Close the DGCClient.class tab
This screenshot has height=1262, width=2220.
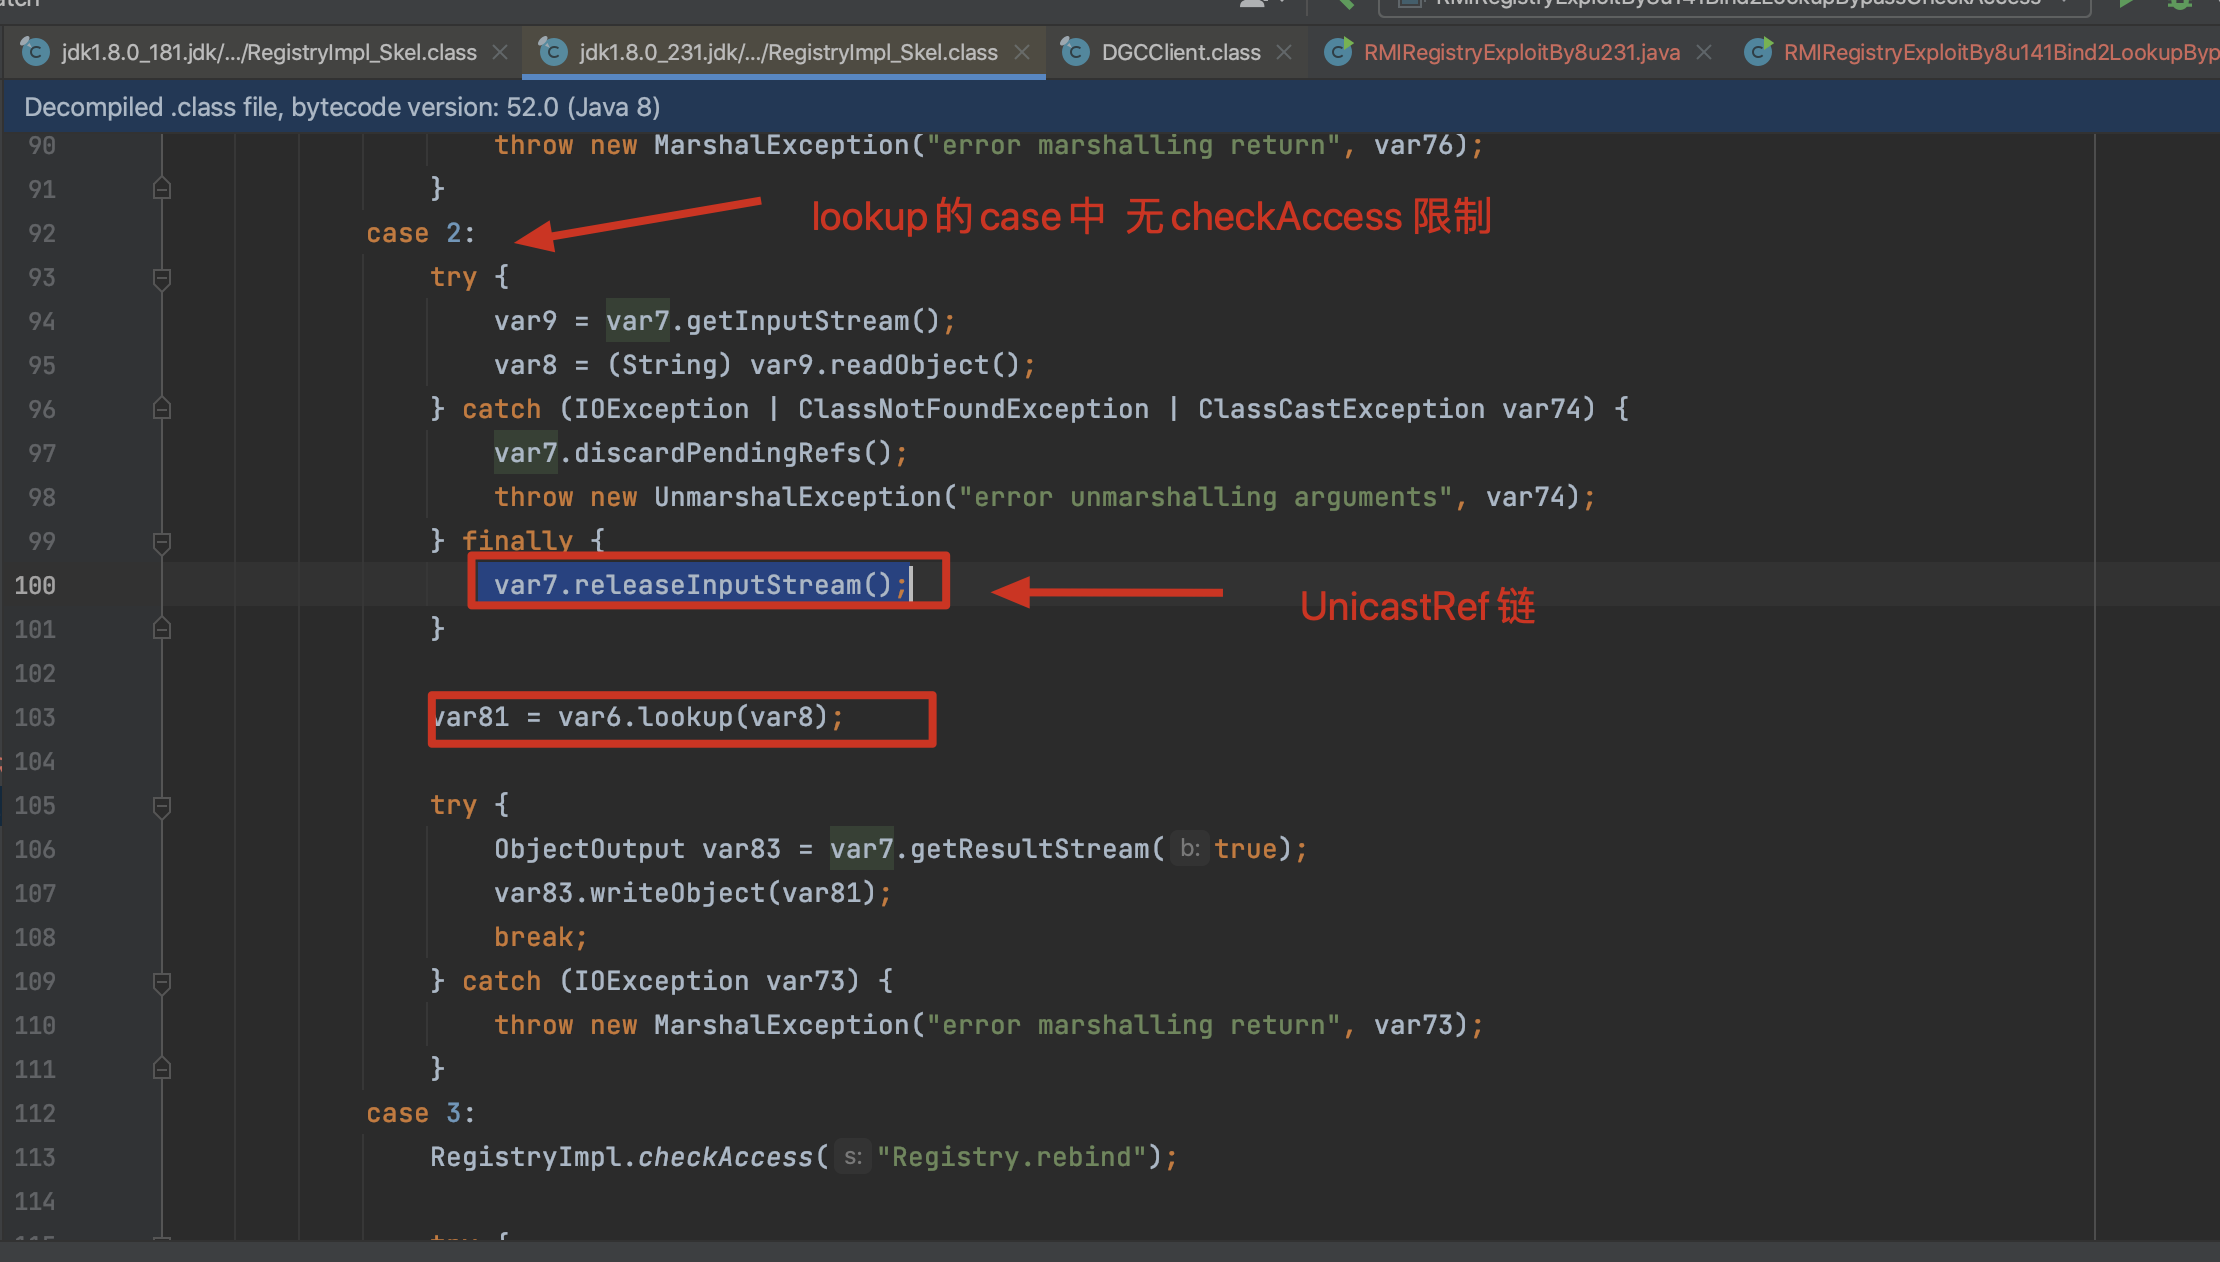click(1284, 52)
